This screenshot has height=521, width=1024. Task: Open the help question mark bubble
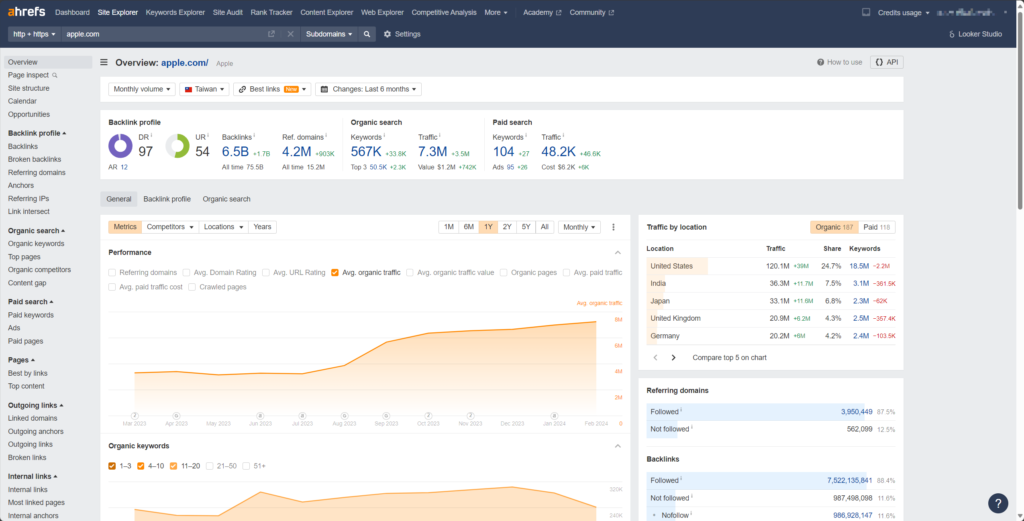click(998, 503)
